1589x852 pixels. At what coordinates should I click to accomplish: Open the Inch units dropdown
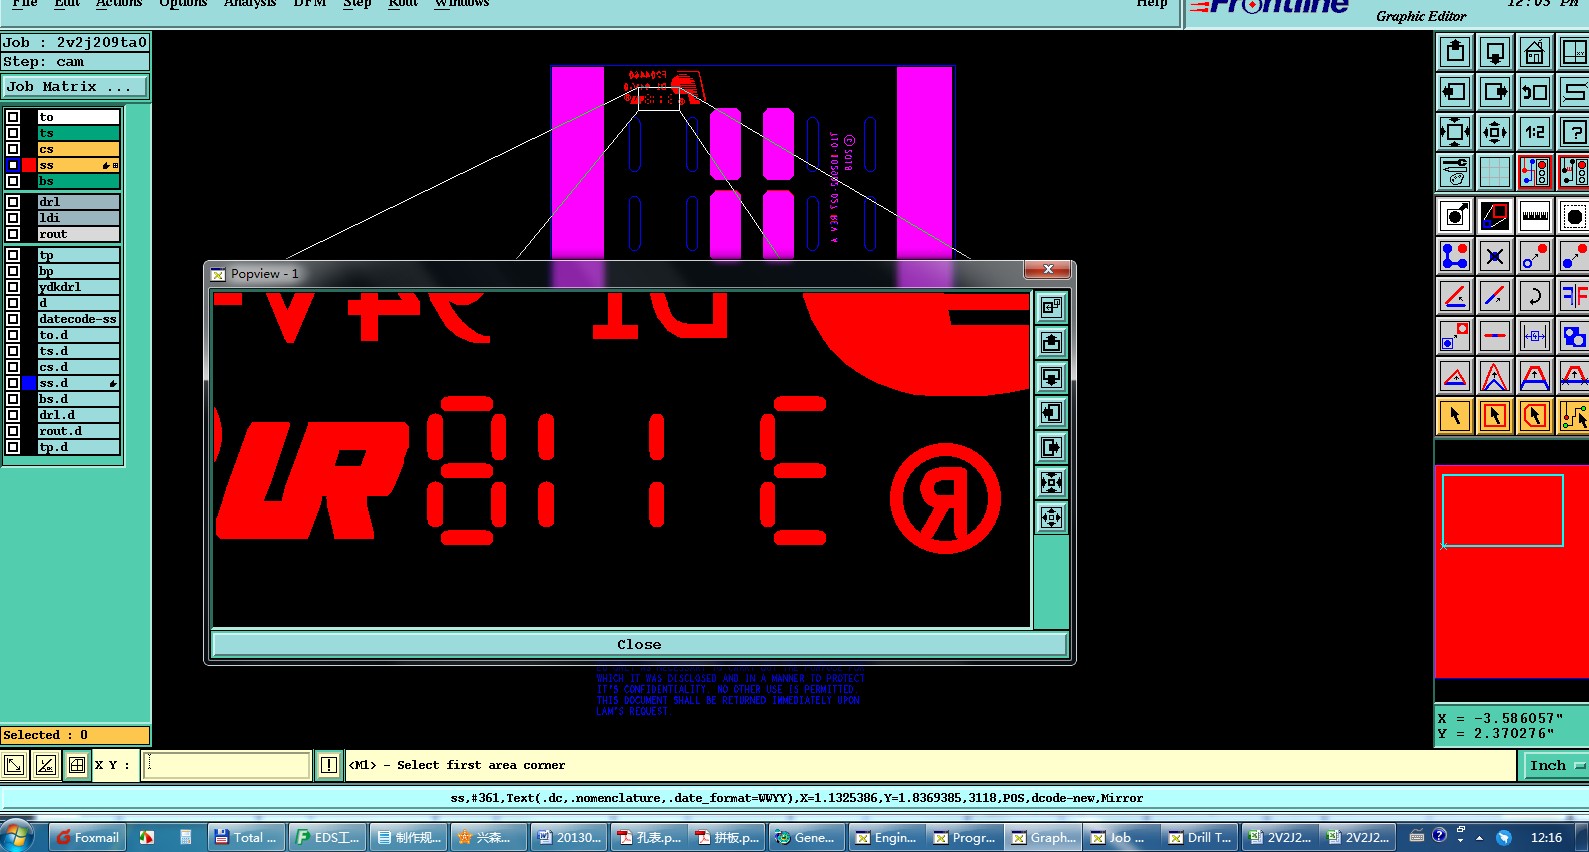click(x=1557, y=766)
